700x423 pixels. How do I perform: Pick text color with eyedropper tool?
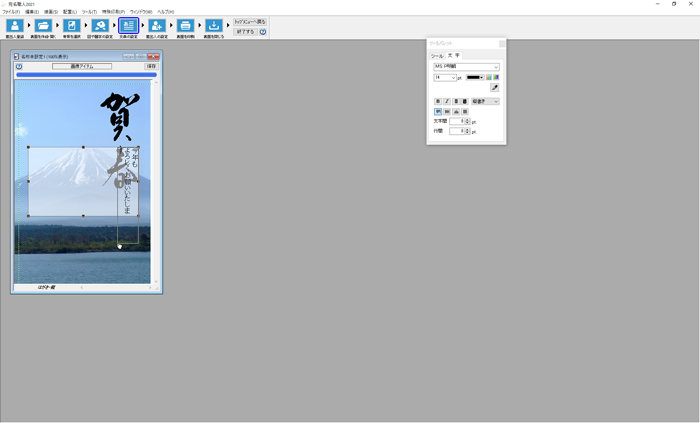[x=494, y=88]
